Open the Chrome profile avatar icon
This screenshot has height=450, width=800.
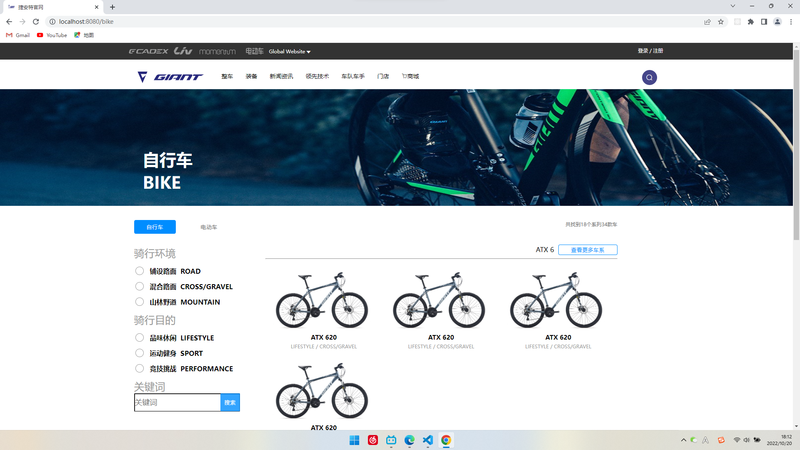[777, 21]
